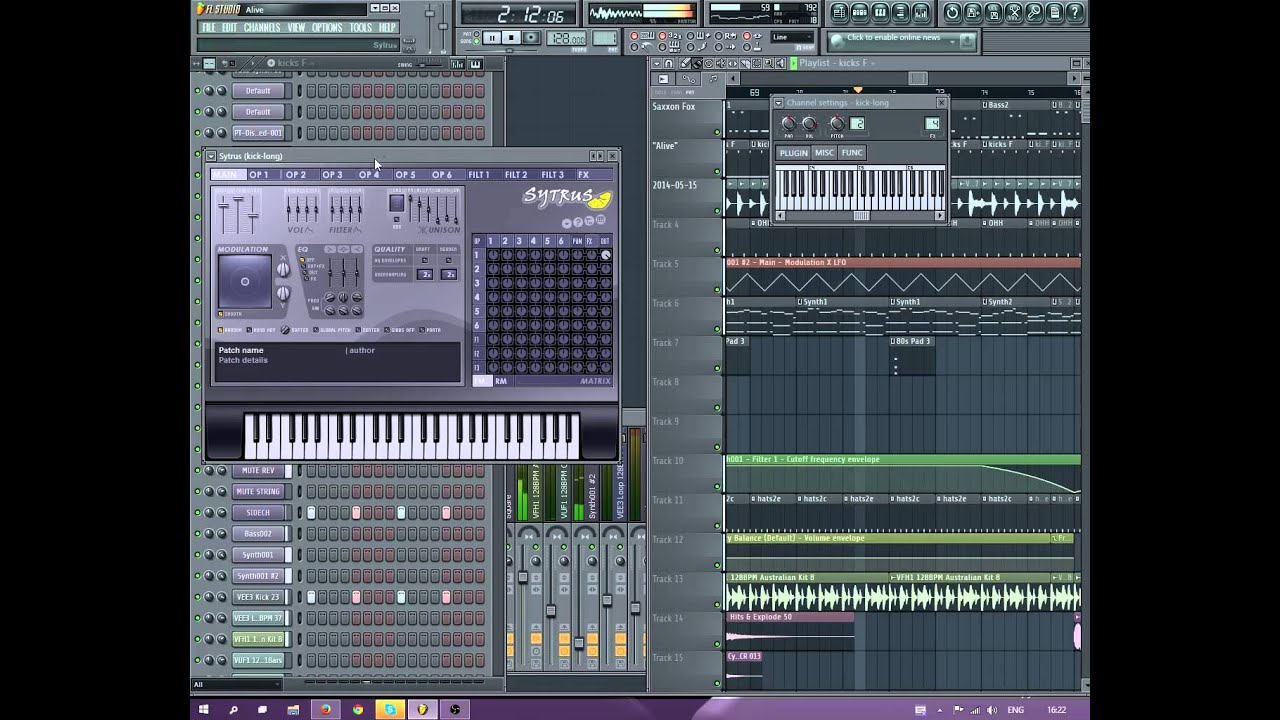Click the Play/Pause transport button
The width and height of the screenshot is (1280, 720).
tap(491, 38)
